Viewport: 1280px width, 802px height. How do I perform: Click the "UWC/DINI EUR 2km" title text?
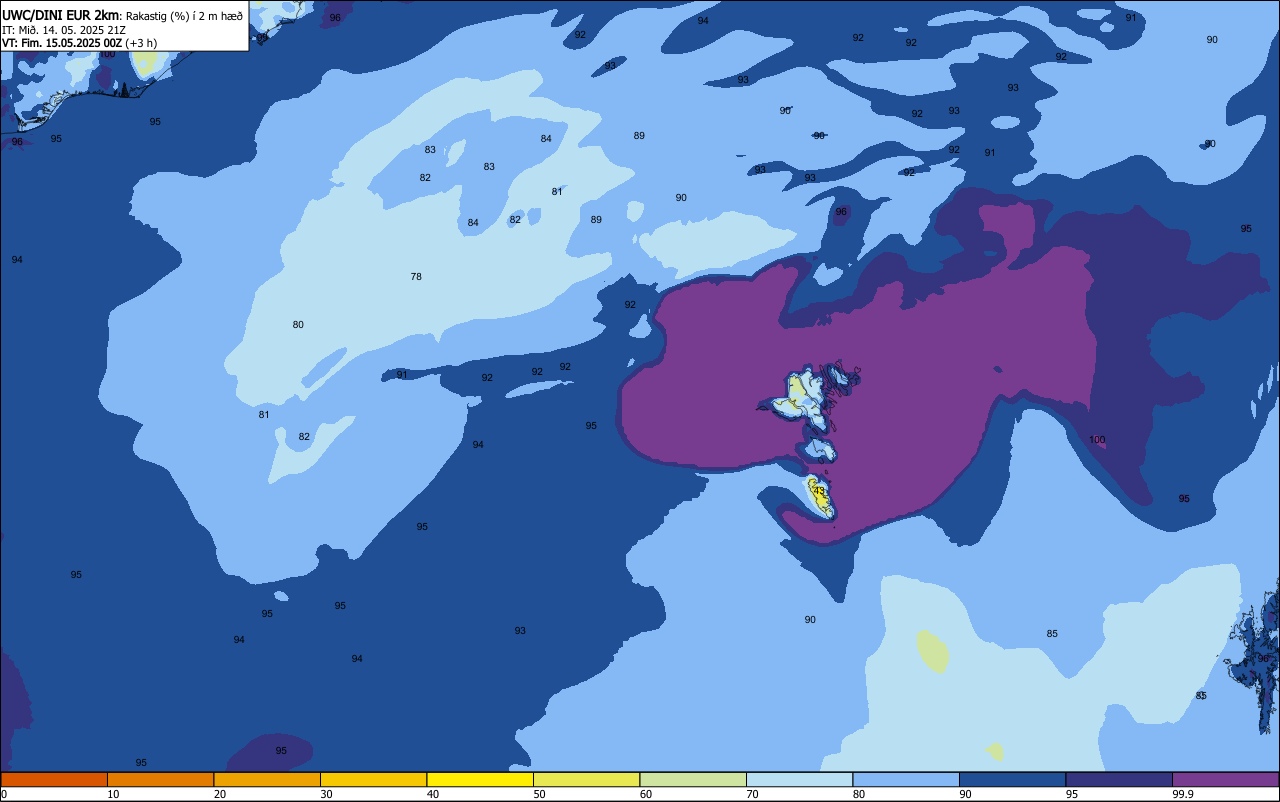pyautogui.click(x=61, y=15)
